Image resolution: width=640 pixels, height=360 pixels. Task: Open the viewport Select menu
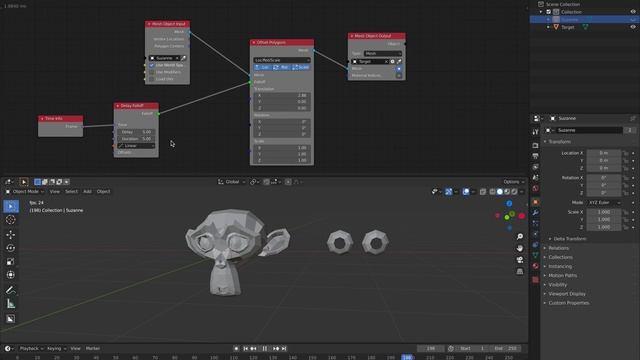71,191
